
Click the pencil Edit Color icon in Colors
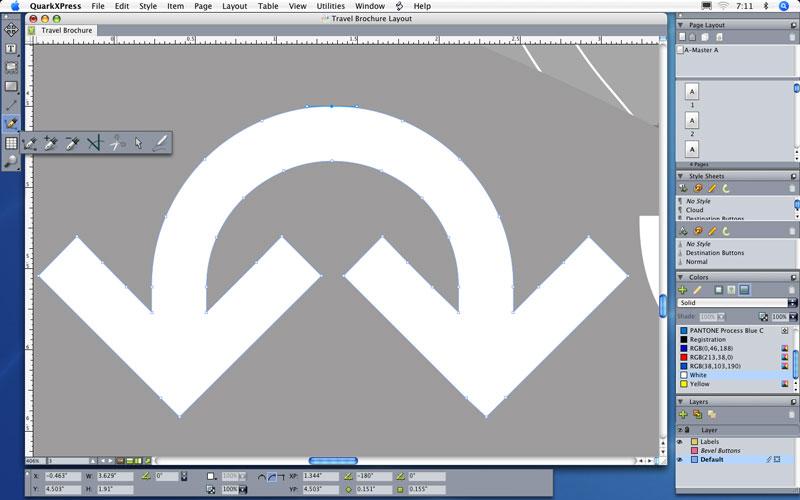point(697,290)
